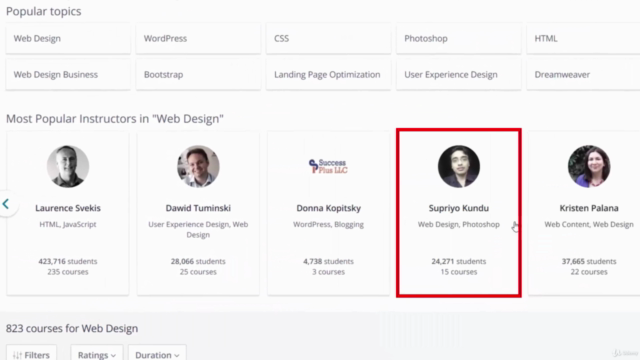Click the Success Plus LLC logo

(328, 167)
